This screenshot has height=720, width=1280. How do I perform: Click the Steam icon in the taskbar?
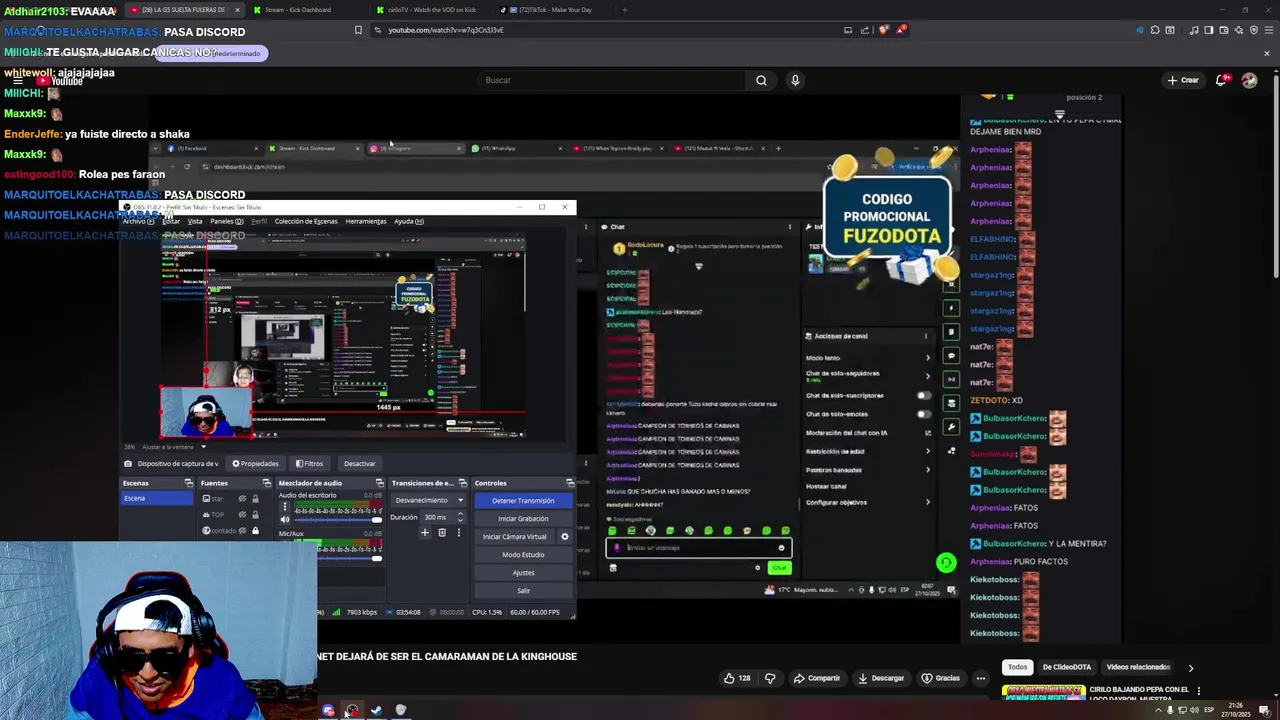click(x=376, y=711)
